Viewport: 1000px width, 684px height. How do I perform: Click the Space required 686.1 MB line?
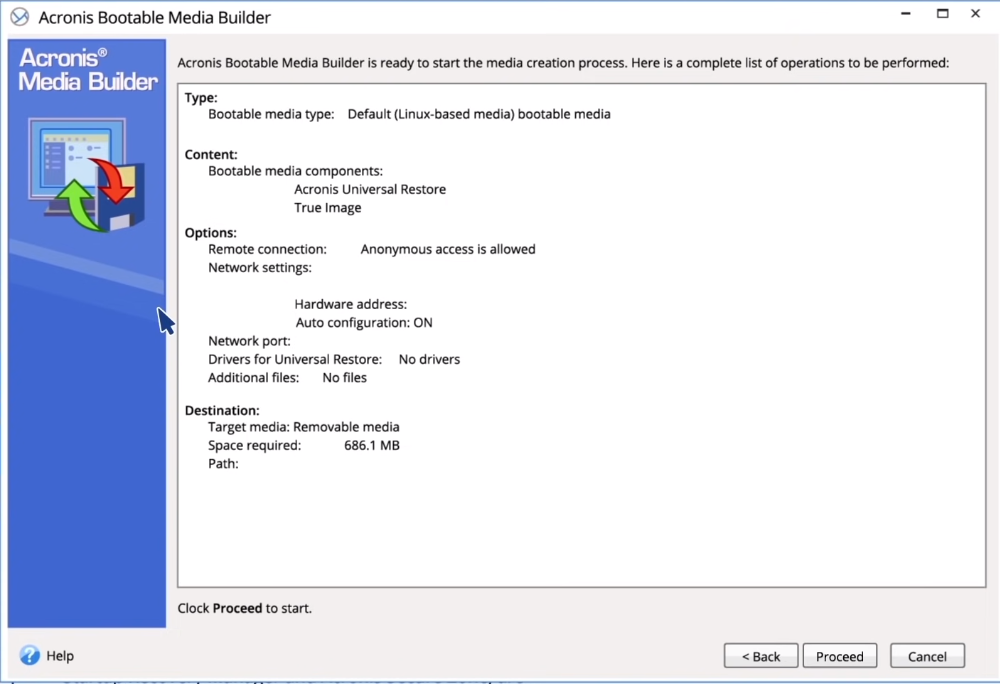point(303,445)
